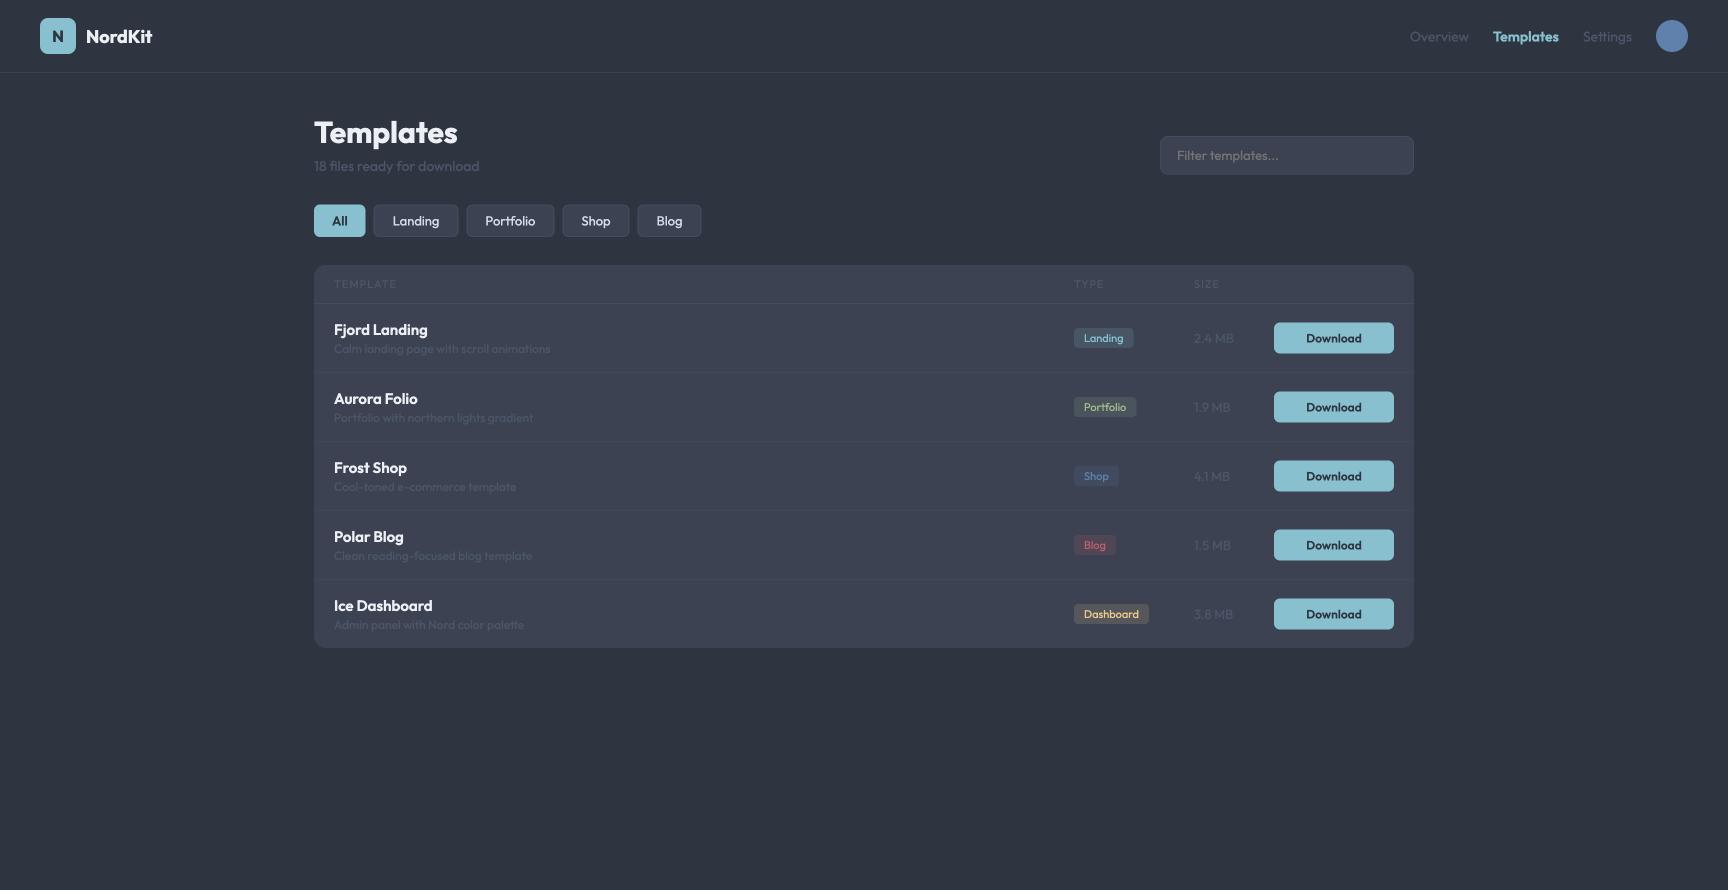Filter templates by Landing category
The height and width of the screenshot is (890, 1728).
point(415,221)
